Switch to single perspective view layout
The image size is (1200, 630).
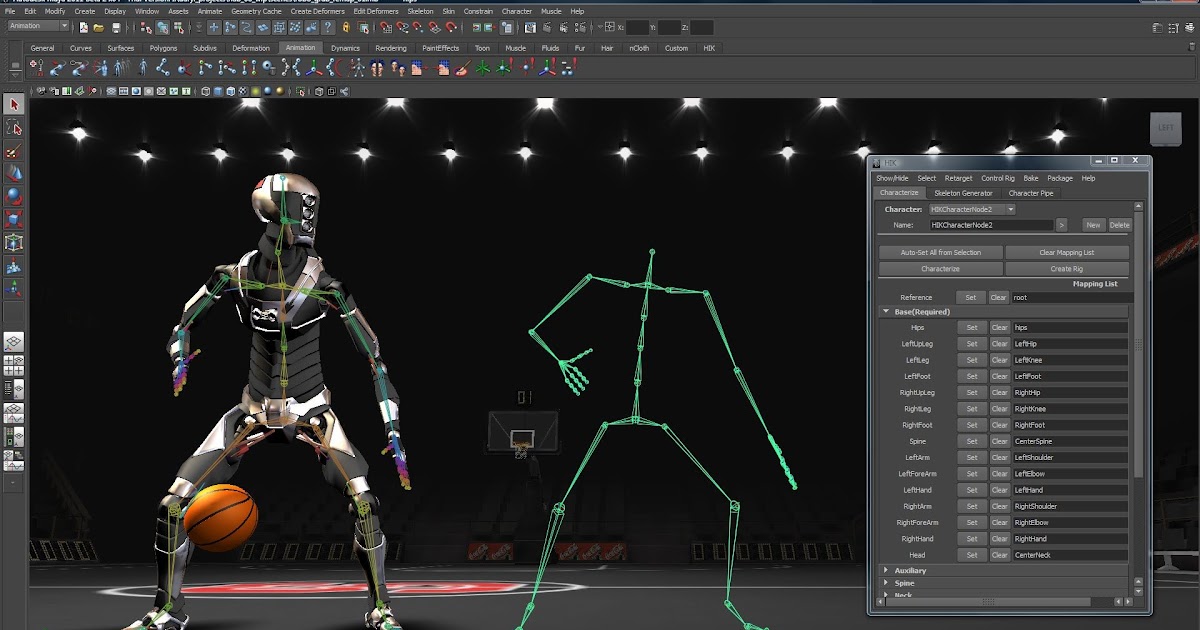pyautogui.click(x=14, y=343)
